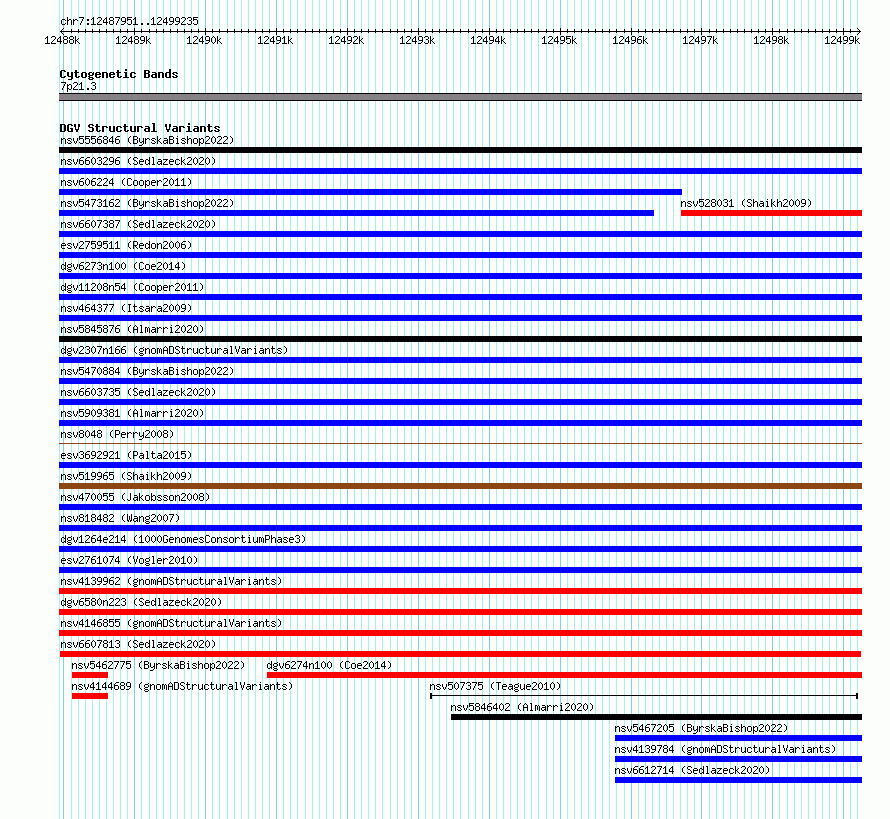890x819 pixels.
Task: Click the nsv5467205 (ByrskaBishop2022) label
Action: point(701,728)
